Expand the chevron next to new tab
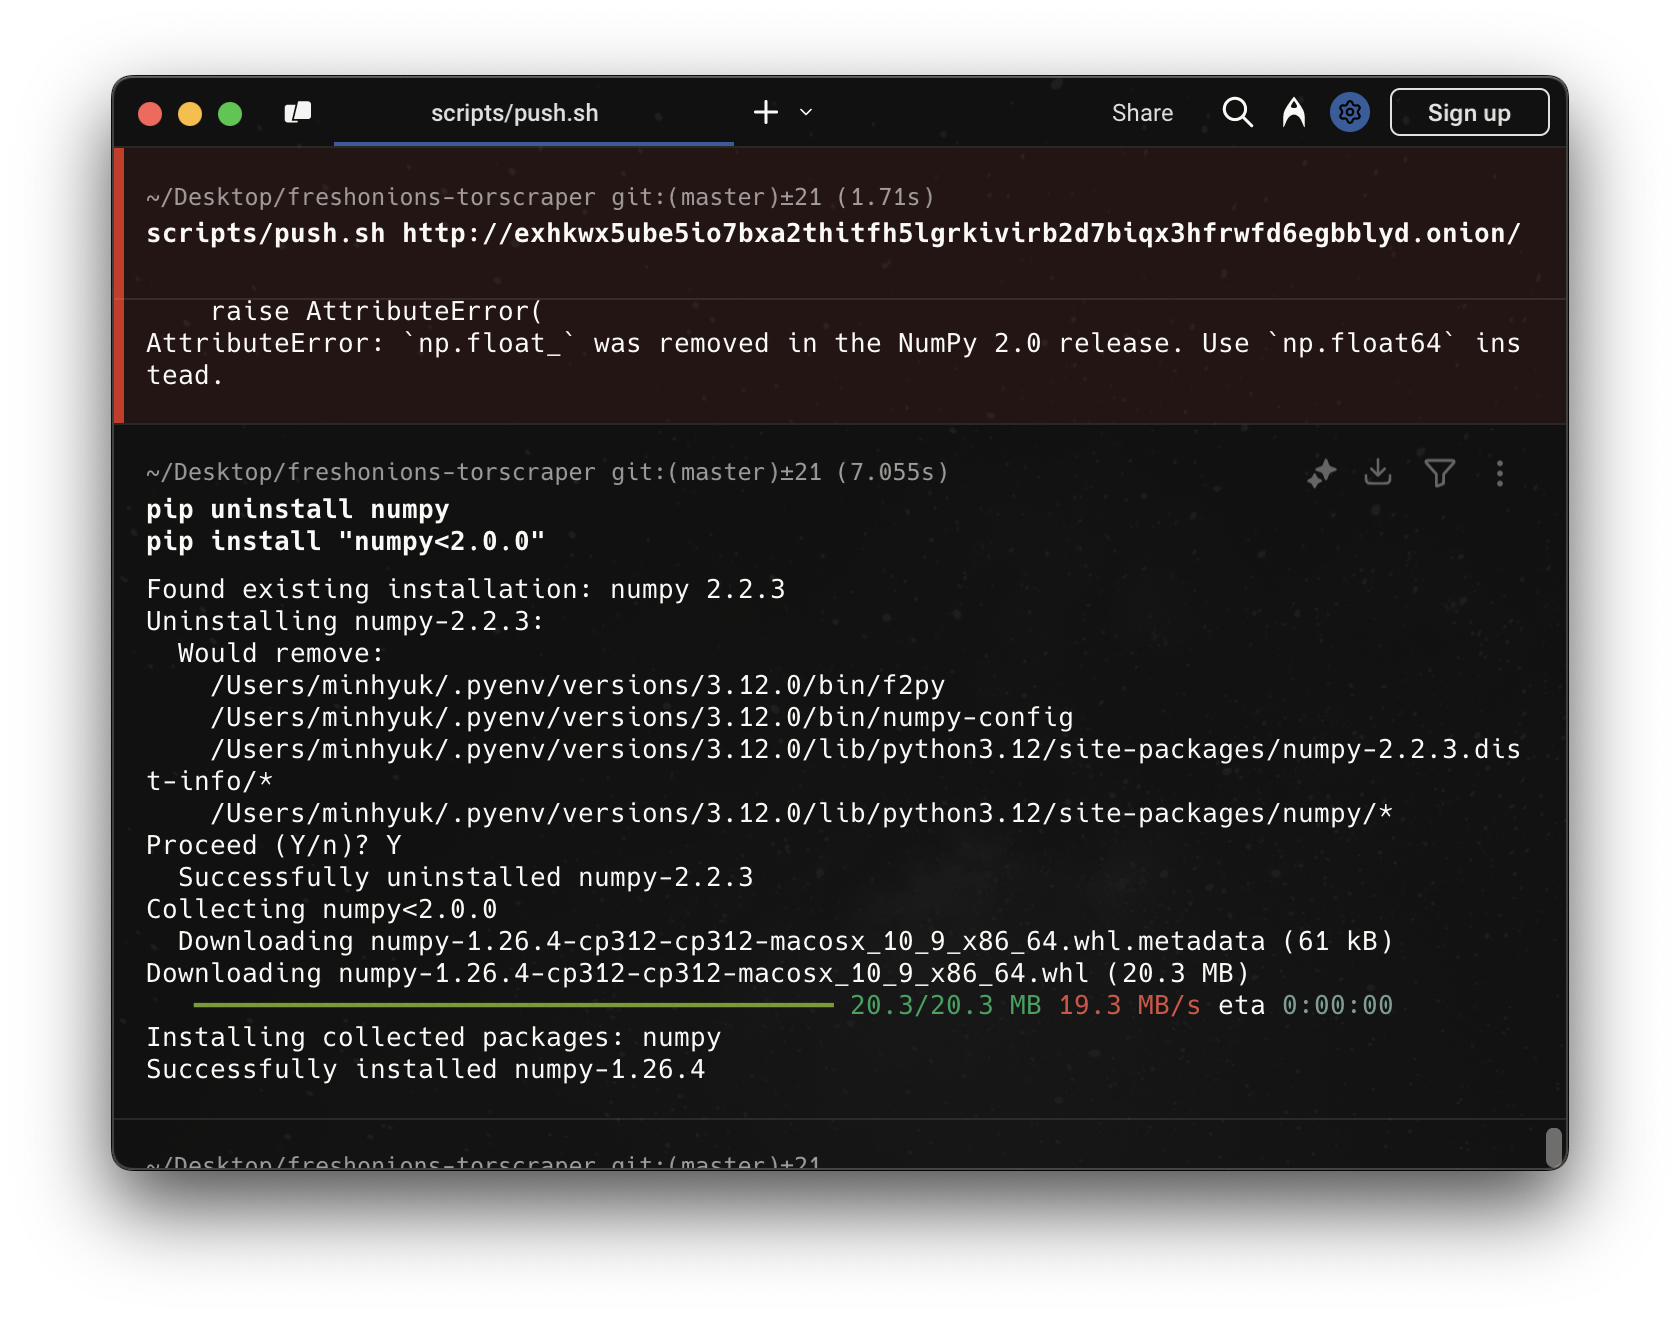The image size is (1680, 1318). click(x=806, y=112)
